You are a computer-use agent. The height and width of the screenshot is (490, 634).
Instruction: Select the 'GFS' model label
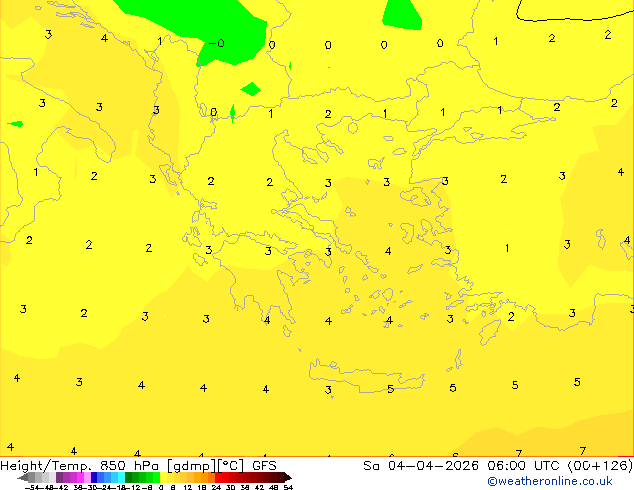point(264,466)
